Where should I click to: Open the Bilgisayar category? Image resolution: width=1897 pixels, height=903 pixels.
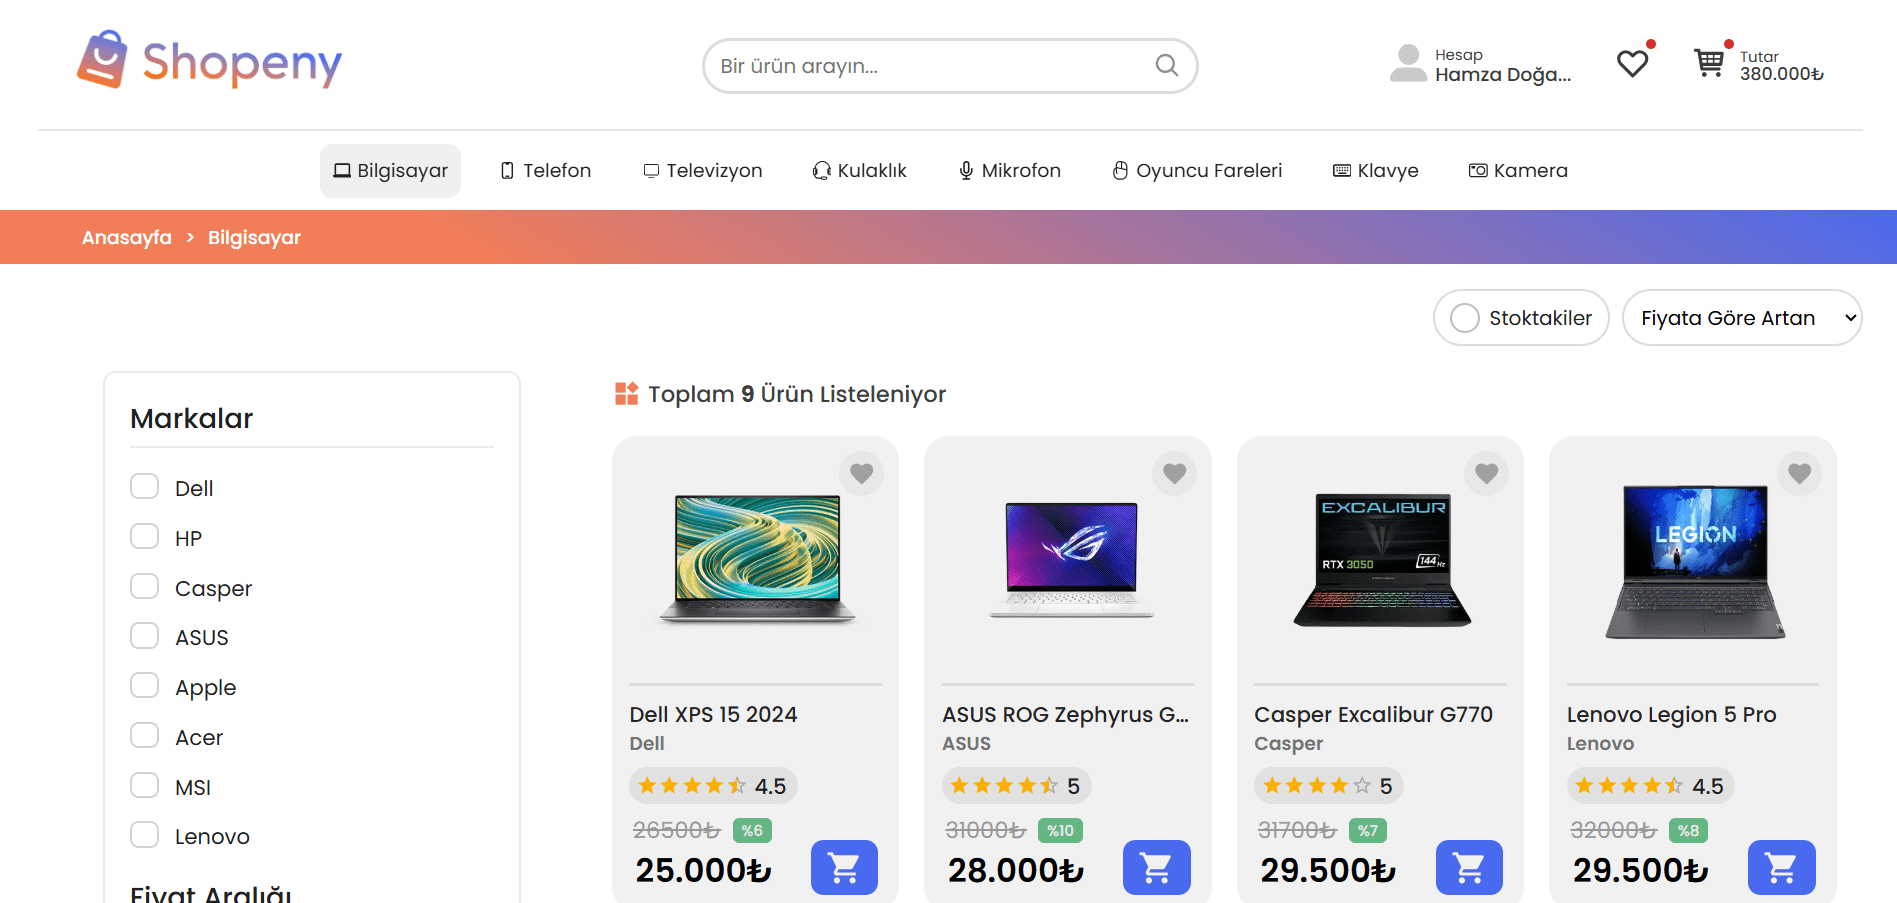[x=390, y=171]
